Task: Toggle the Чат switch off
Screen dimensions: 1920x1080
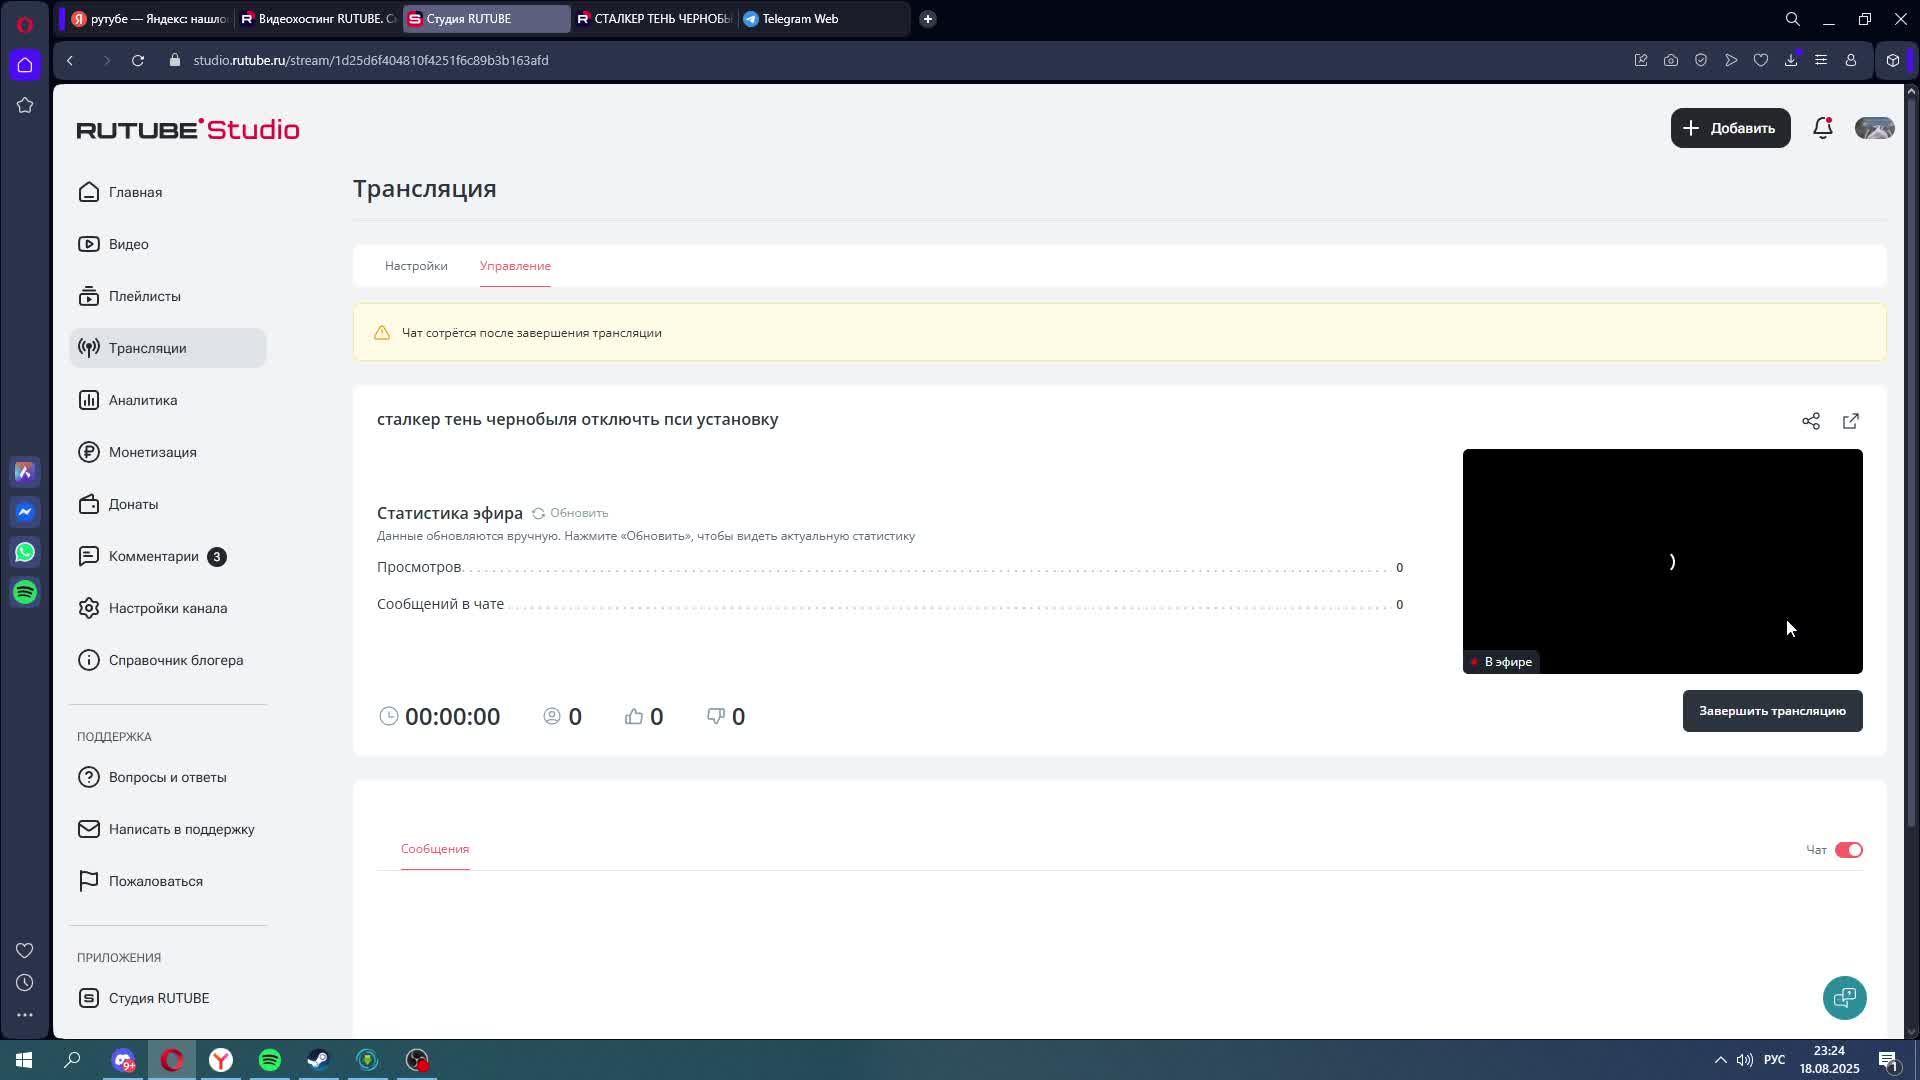Action: pos(1849,849)
